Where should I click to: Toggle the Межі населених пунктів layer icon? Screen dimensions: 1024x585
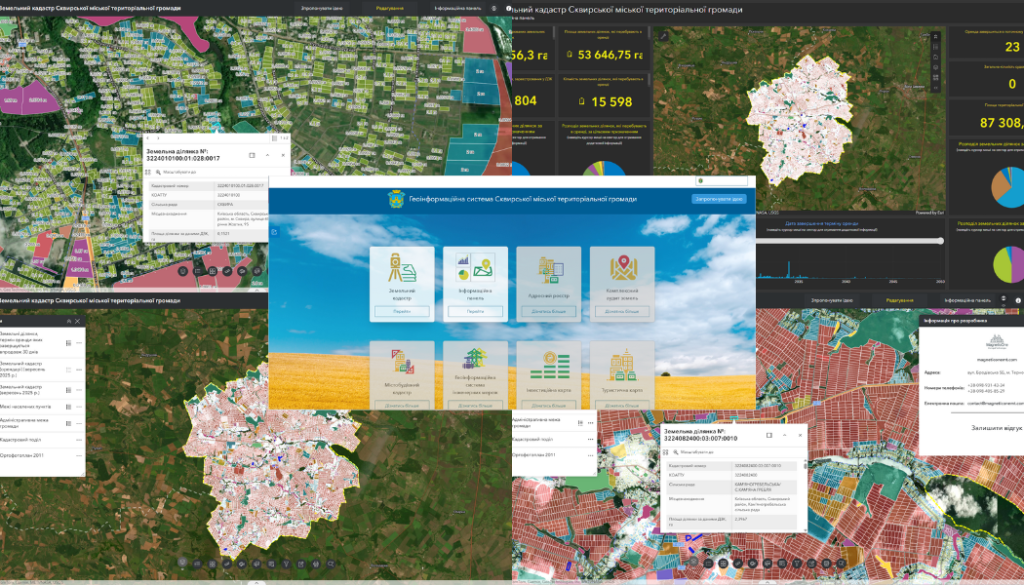[67, 406]
